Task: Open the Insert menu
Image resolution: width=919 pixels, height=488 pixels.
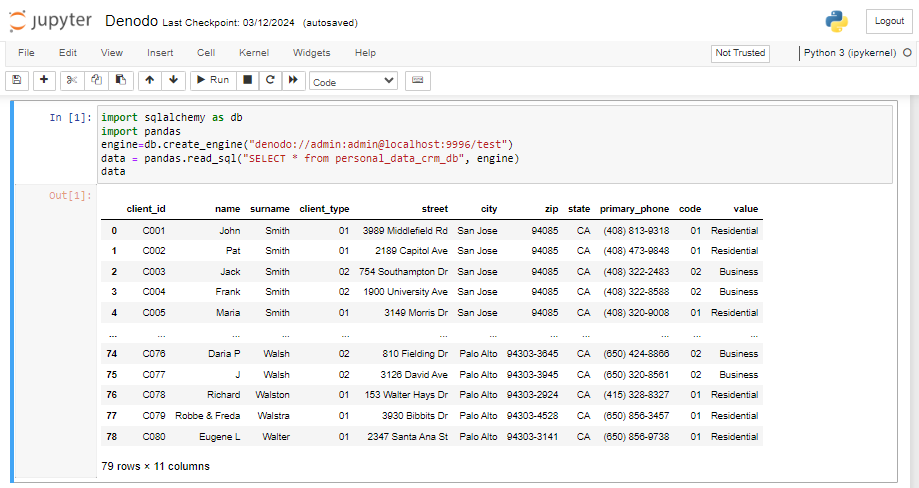Action: click(x=160, y=53)
